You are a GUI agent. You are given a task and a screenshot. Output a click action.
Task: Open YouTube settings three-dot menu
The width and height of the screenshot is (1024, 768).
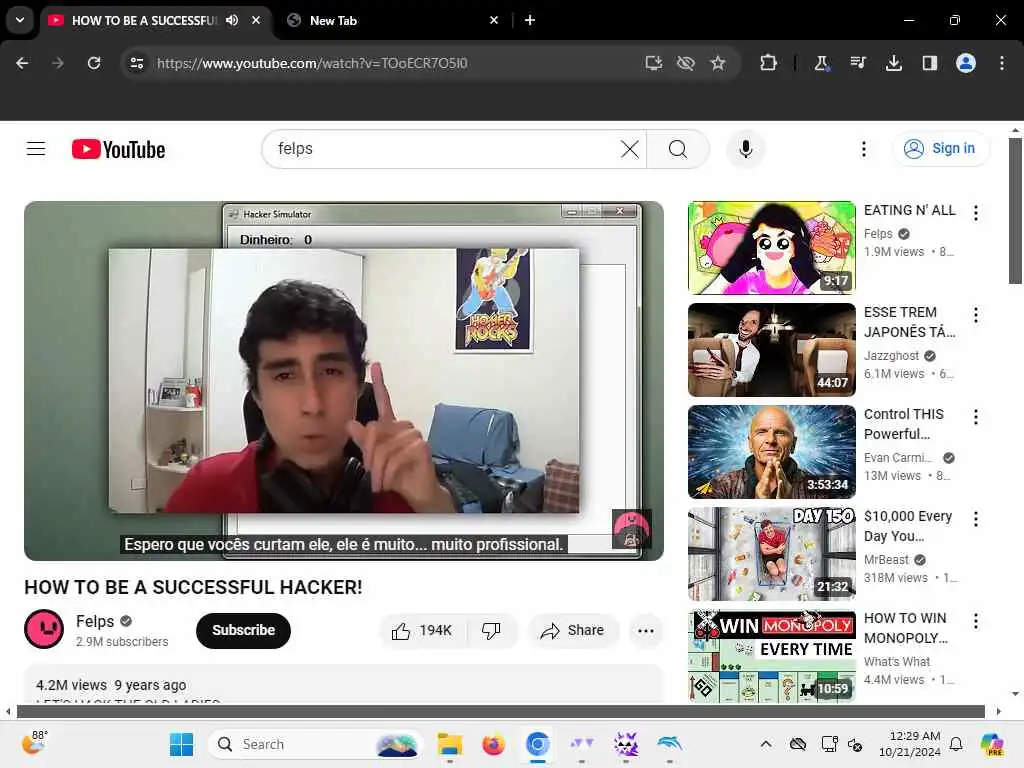pyautogui.click(x=863, y=149)
